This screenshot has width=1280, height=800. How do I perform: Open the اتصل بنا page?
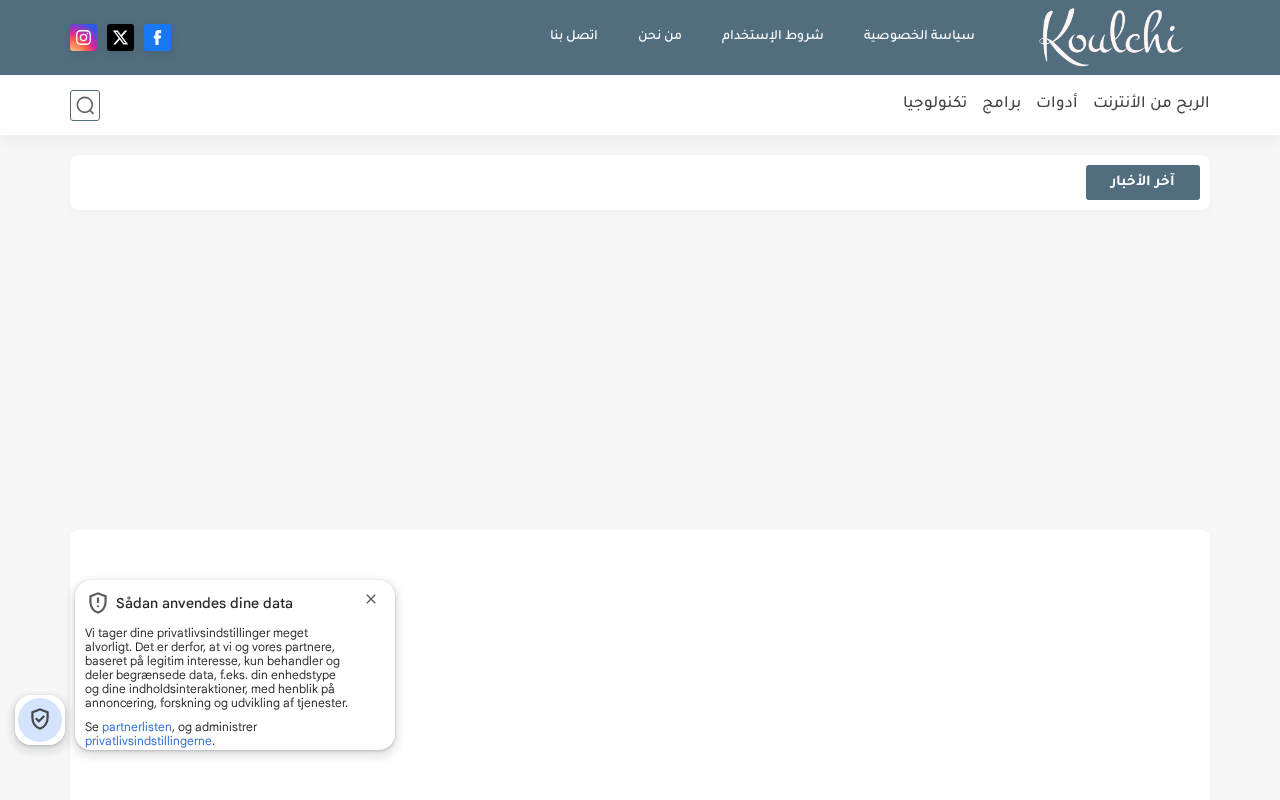(574, 35)
